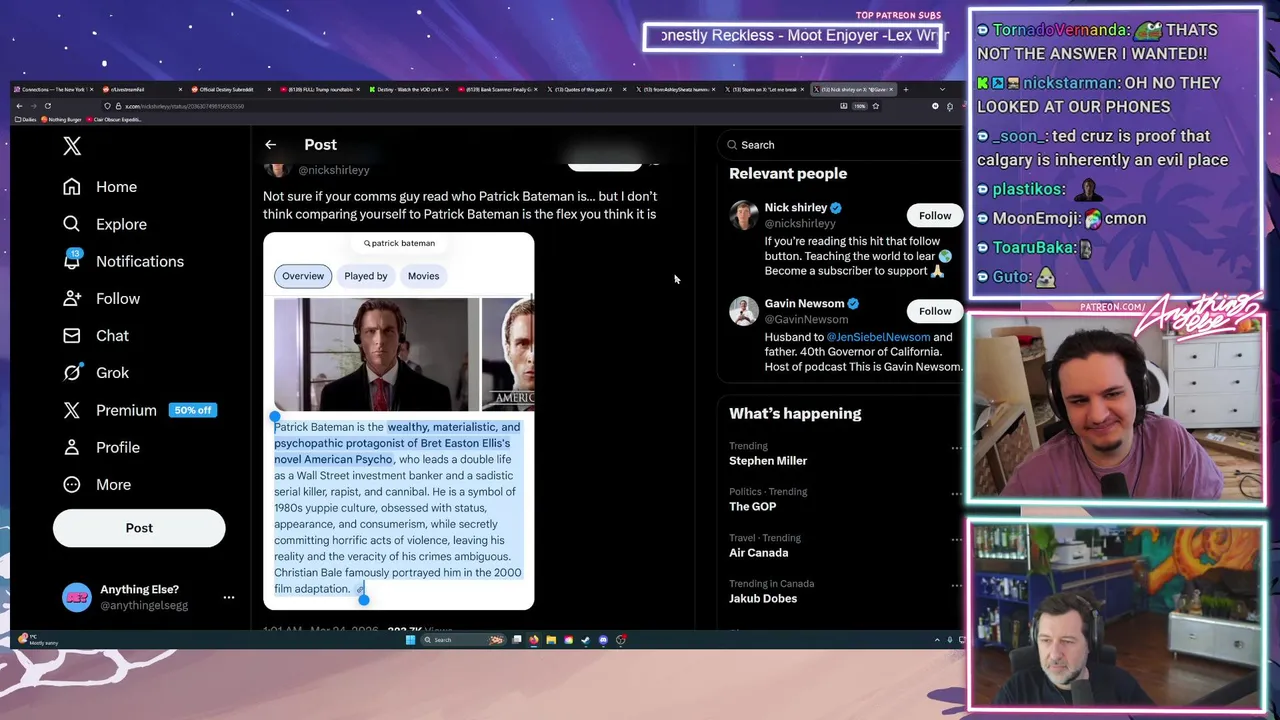Select the Movies chip
This screenshot has height=720, width=1280.
[x=423, y=276]
